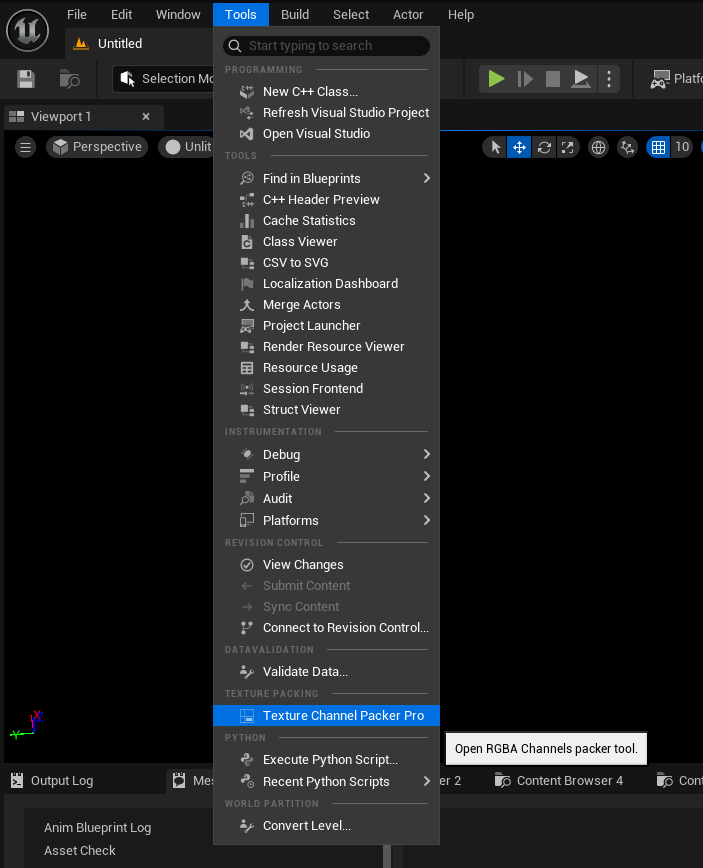Choose Open Visual Studio
The width and height of the screenshot is (703, 868).
pyautogui.click(x=327, y=134)
